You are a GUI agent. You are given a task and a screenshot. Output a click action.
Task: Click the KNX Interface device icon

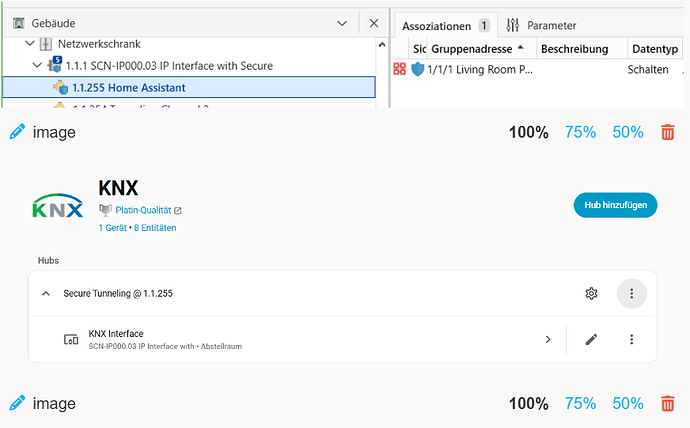coord(71,340)
